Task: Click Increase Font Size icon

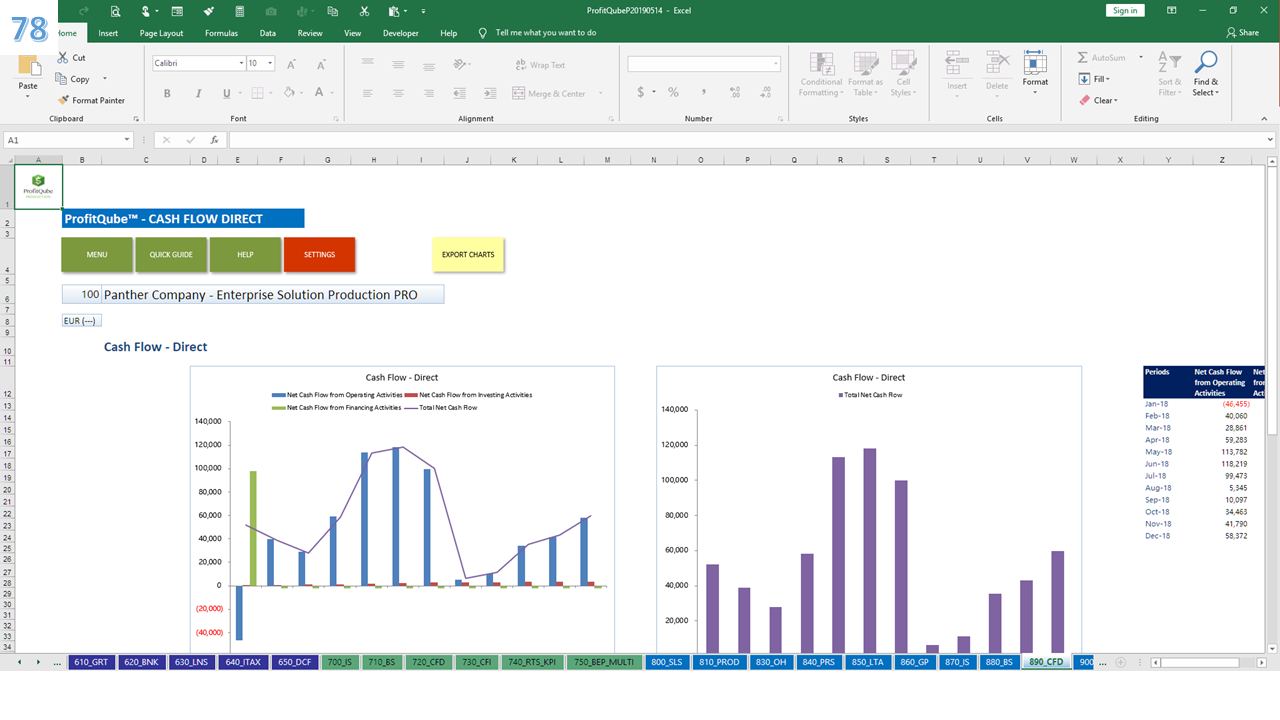Action: point(291,64)
